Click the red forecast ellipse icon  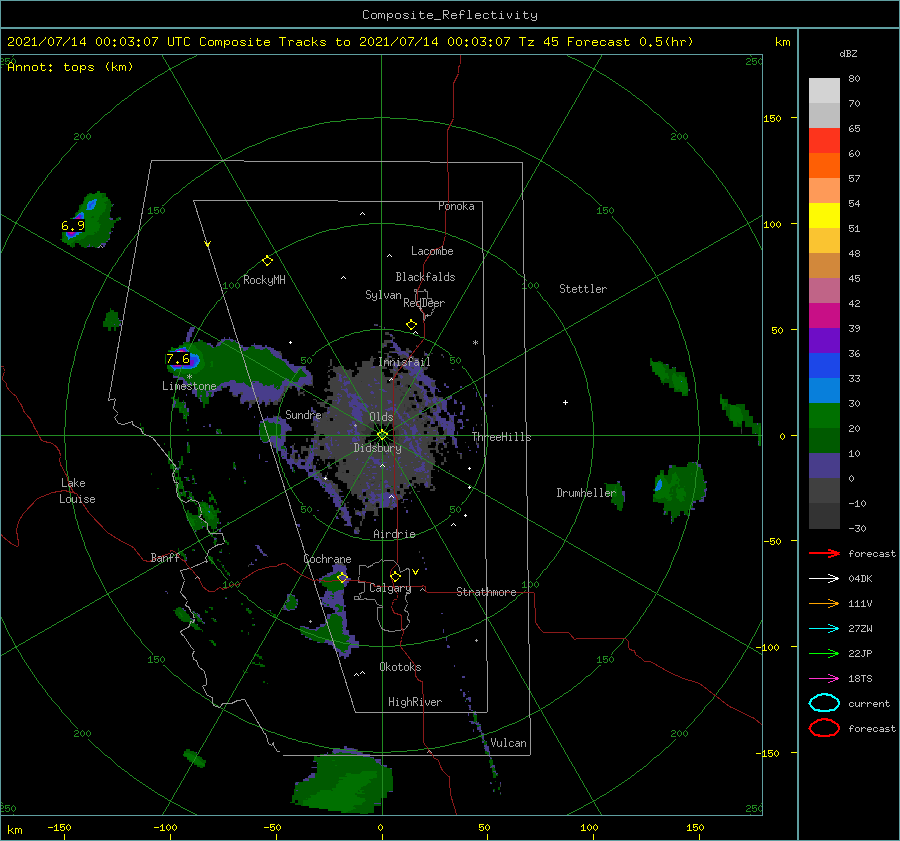click(824, 728)
